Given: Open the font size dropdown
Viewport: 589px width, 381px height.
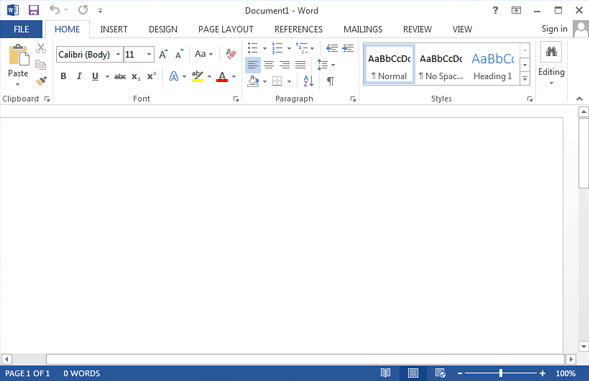Looking at the screenshot, I should (x=149, y=54).
